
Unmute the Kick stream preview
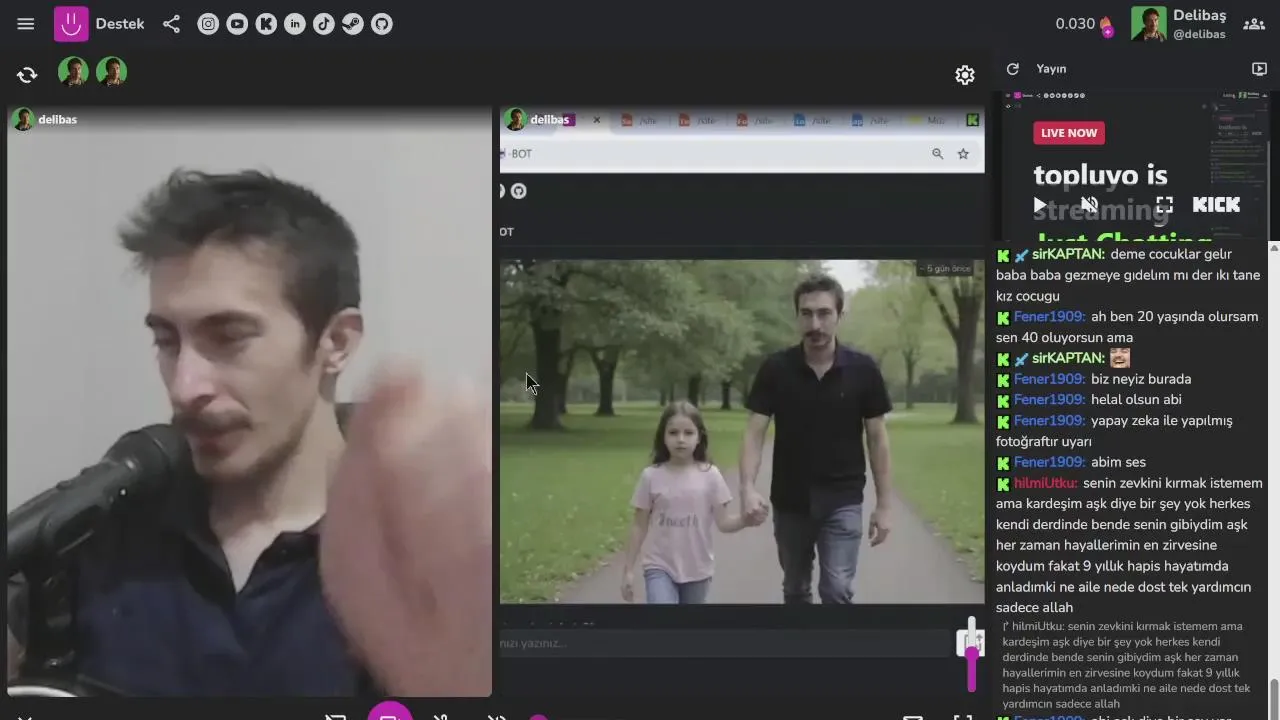click(x=1089, y=205)
